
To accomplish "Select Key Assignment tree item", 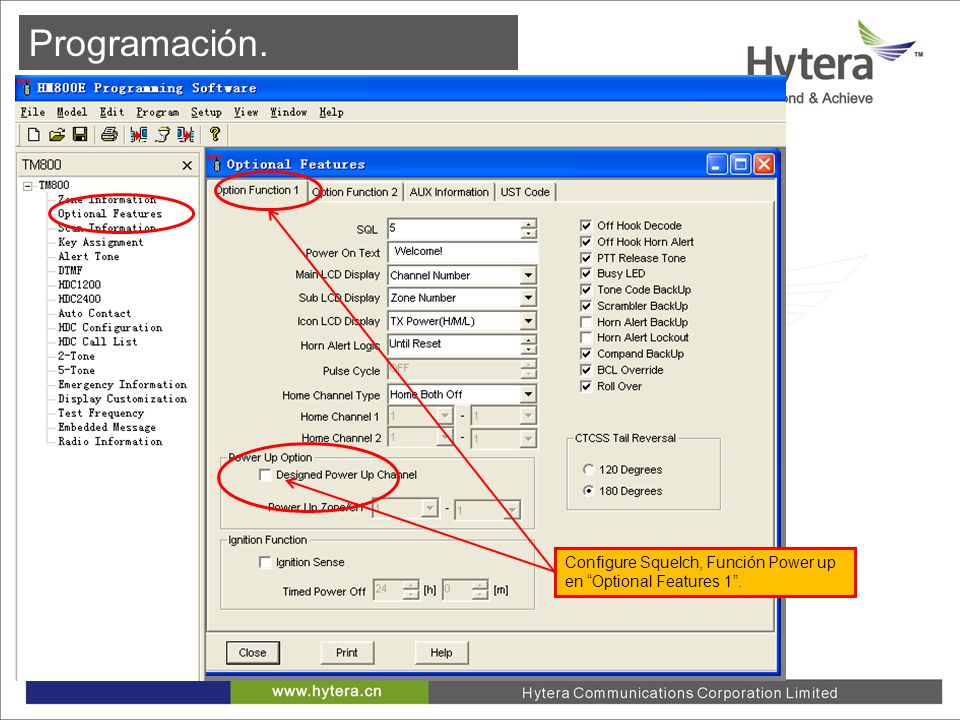I will coord(100,242).
